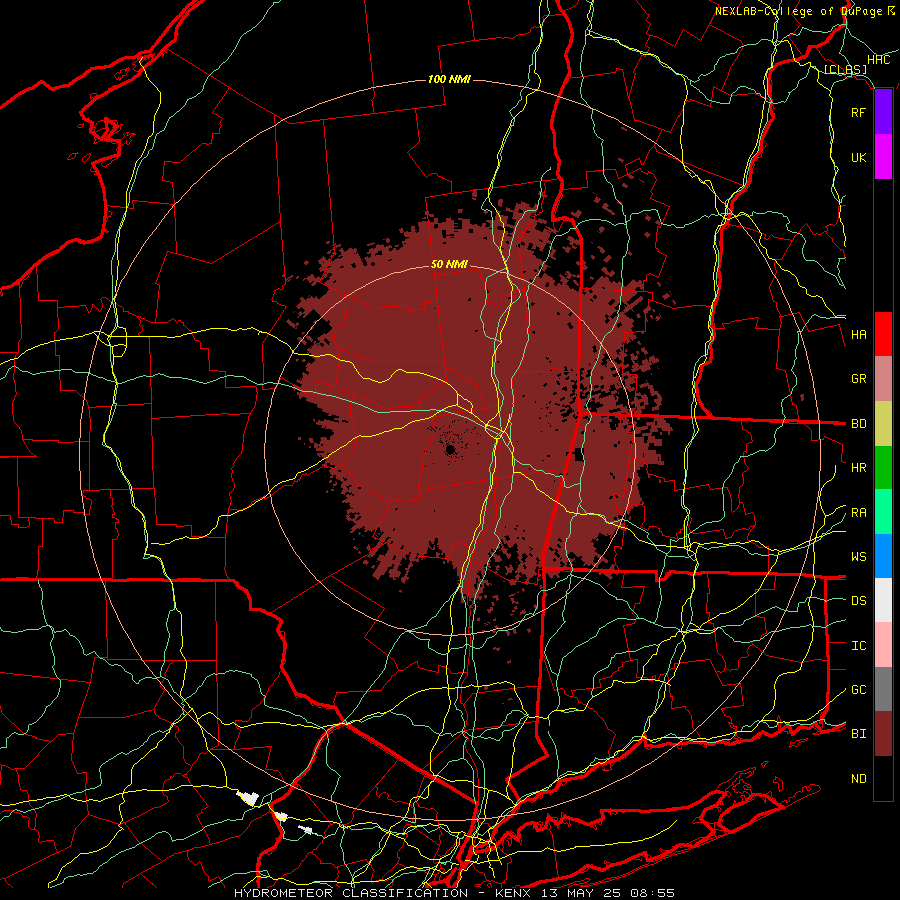The width and height of the screenshot is (900, 900).
Task: Click the 50 NMI range ring label
Action: click(x=449, y=264)
